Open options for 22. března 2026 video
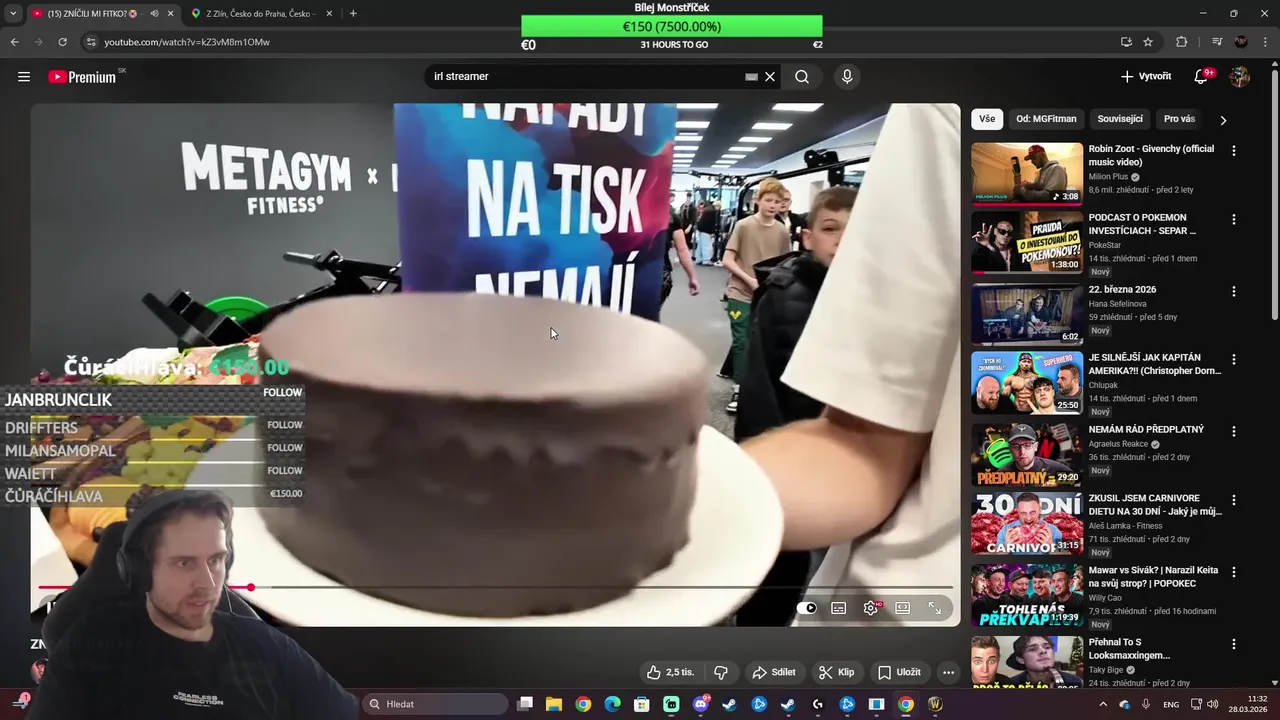 pos(1234,292)
